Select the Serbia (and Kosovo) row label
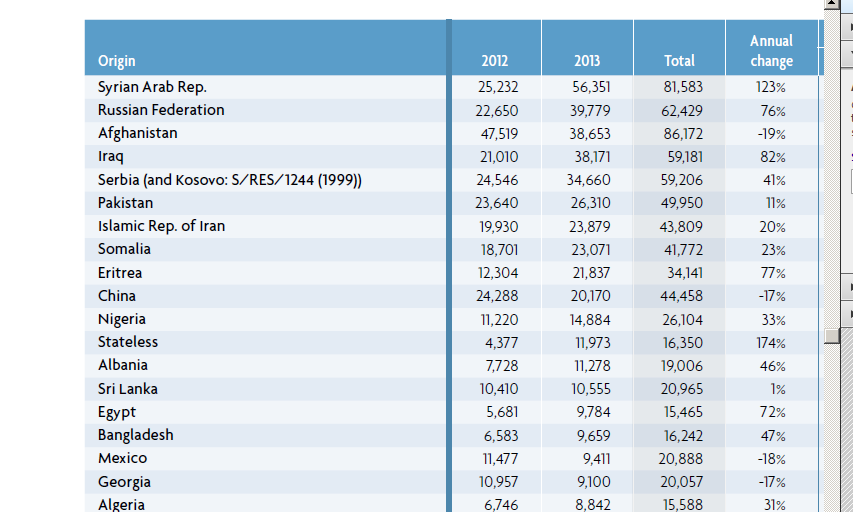The width and height of the screenshot is (853, 512). click(x=229, y=180)
